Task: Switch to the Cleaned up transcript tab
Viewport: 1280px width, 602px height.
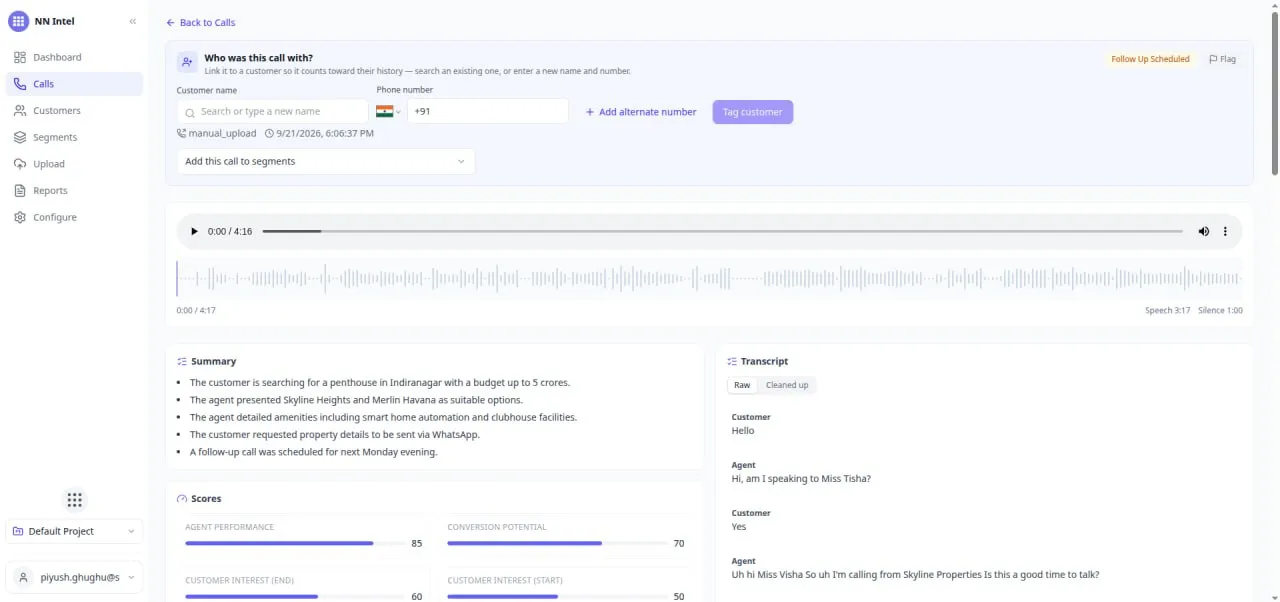Action: 787,385
